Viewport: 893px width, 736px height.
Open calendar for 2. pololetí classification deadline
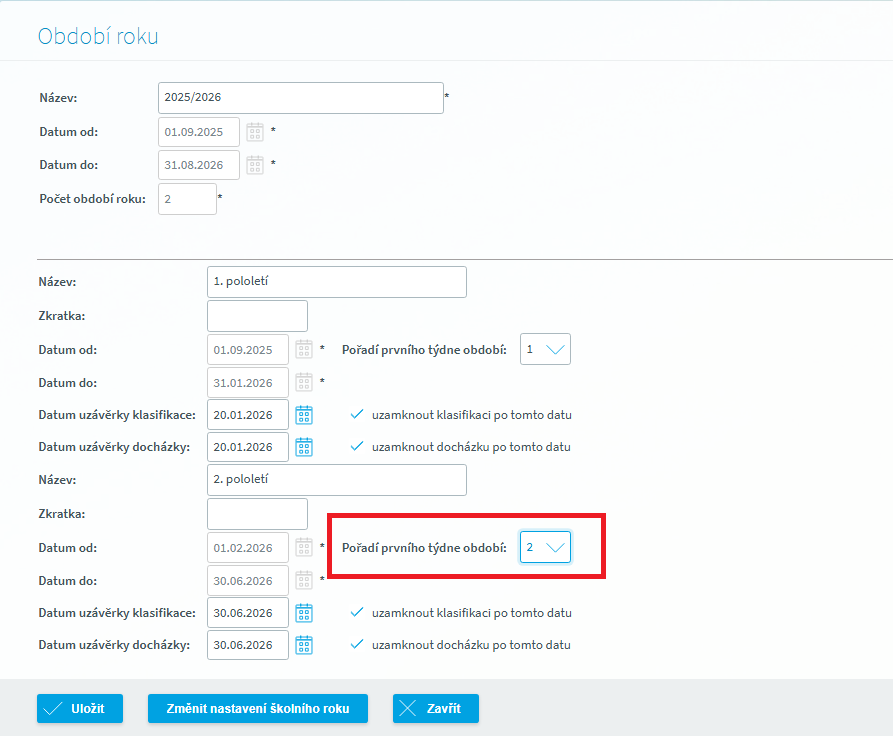[x=304, y=612]
